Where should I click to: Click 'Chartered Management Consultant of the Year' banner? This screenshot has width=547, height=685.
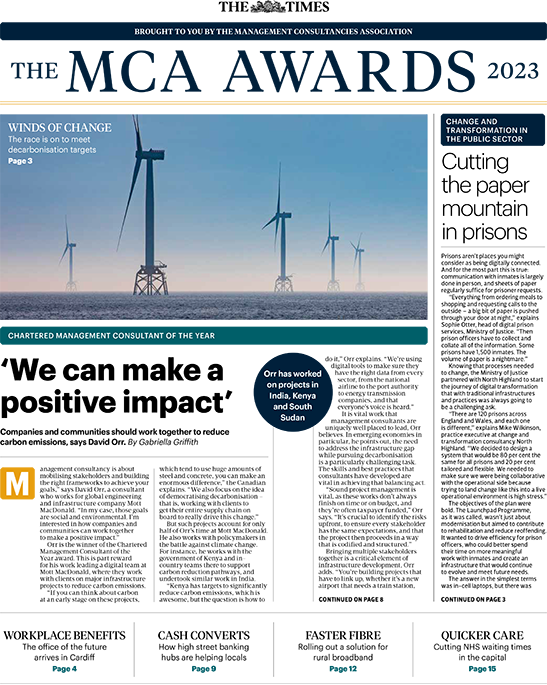point(214,336)
